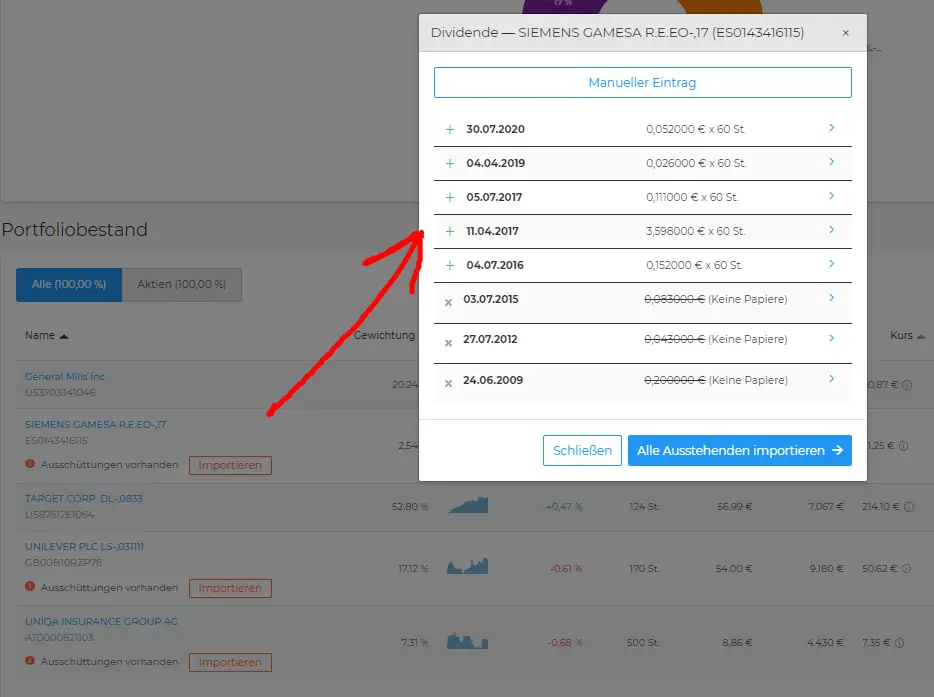Click the amount 3,598000 € x 60 St.
The image size is (934, 697).
click(696, 231)
